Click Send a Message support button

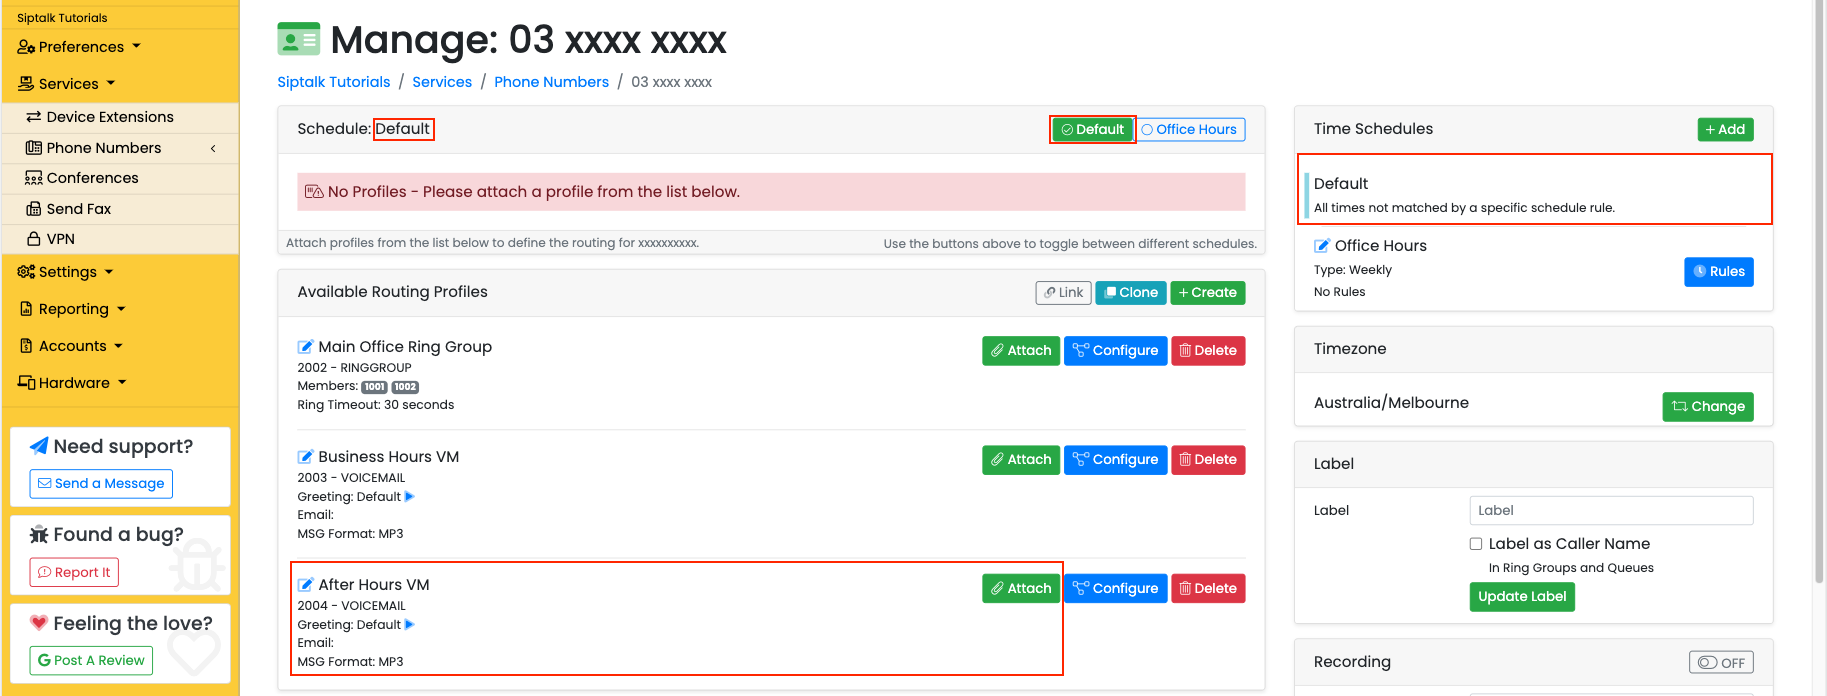[x=101, y=483]
